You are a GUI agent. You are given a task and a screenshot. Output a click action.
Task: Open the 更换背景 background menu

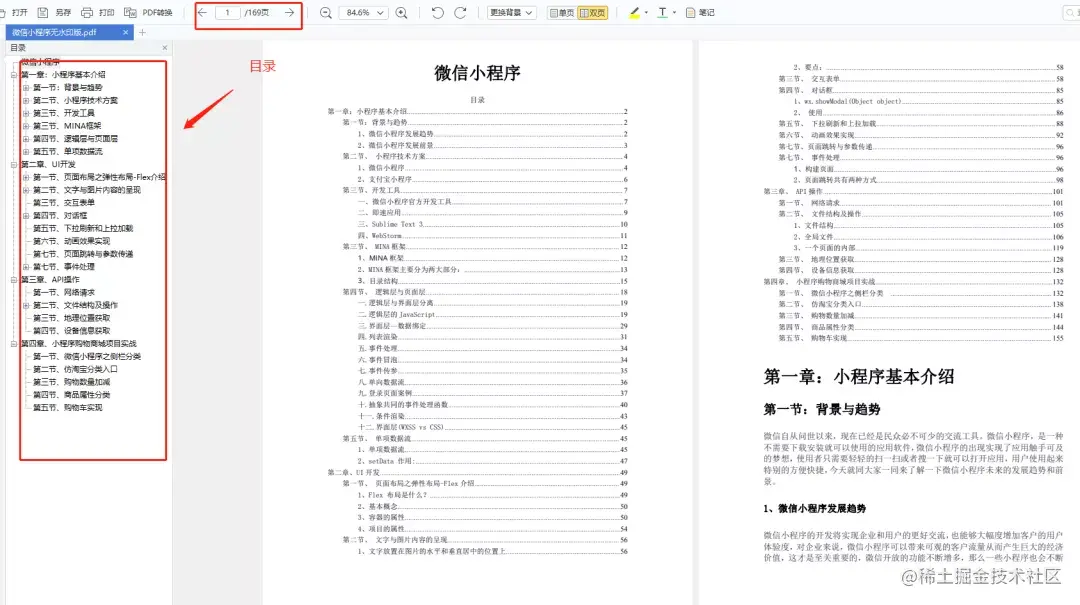[508, 12]
